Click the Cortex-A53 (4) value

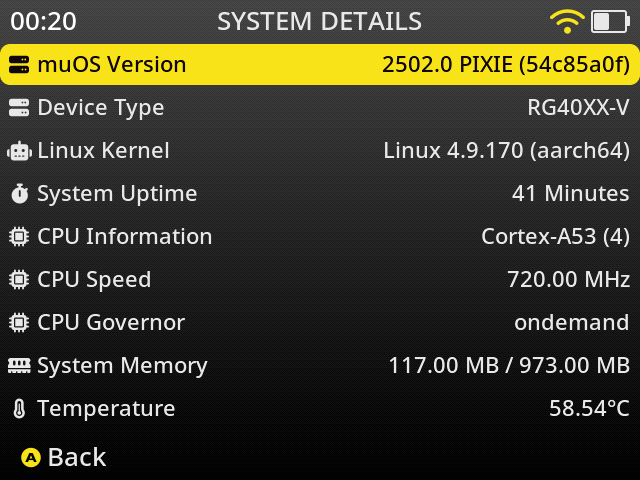(556, 237)
